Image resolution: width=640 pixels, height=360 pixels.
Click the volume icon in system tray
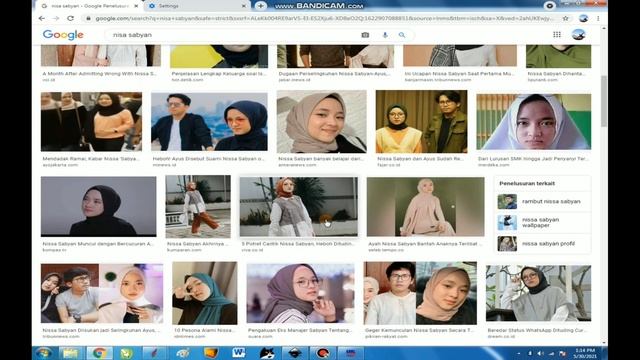(540, 353)
